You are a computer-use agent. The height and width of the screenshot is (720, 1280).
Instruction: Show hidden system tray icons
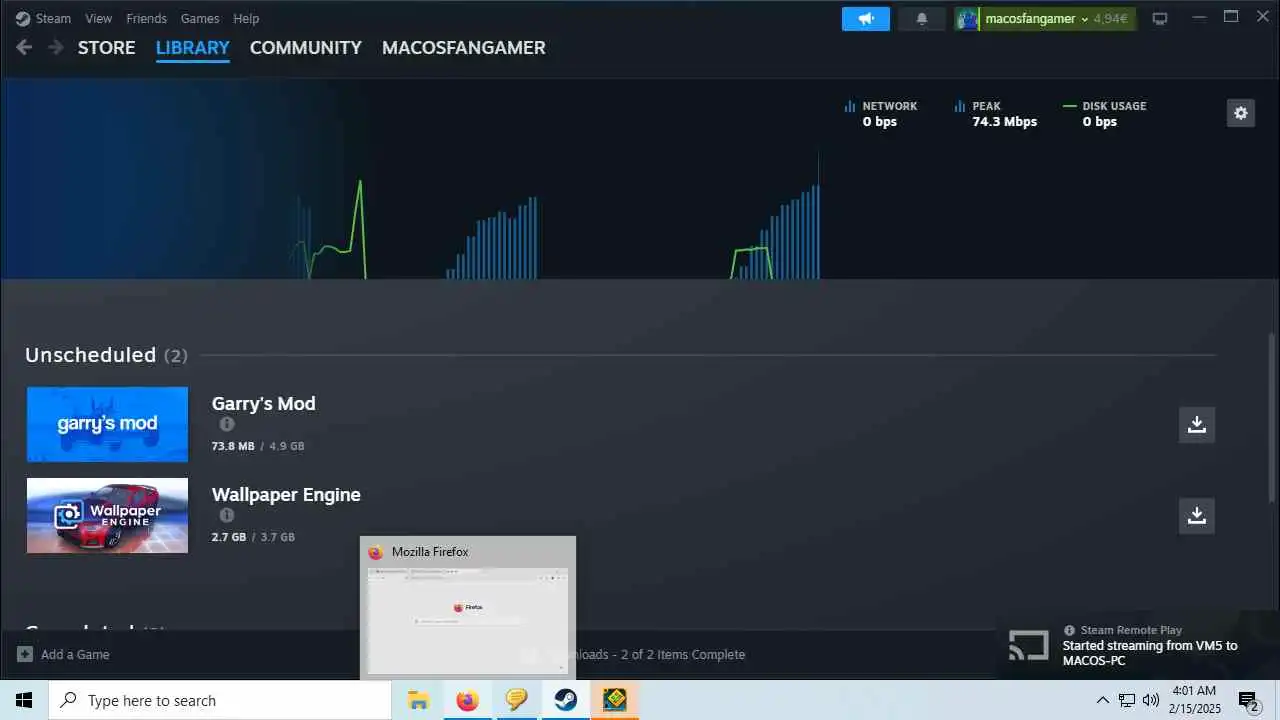pyautogui.click(x=1102, y=700)
